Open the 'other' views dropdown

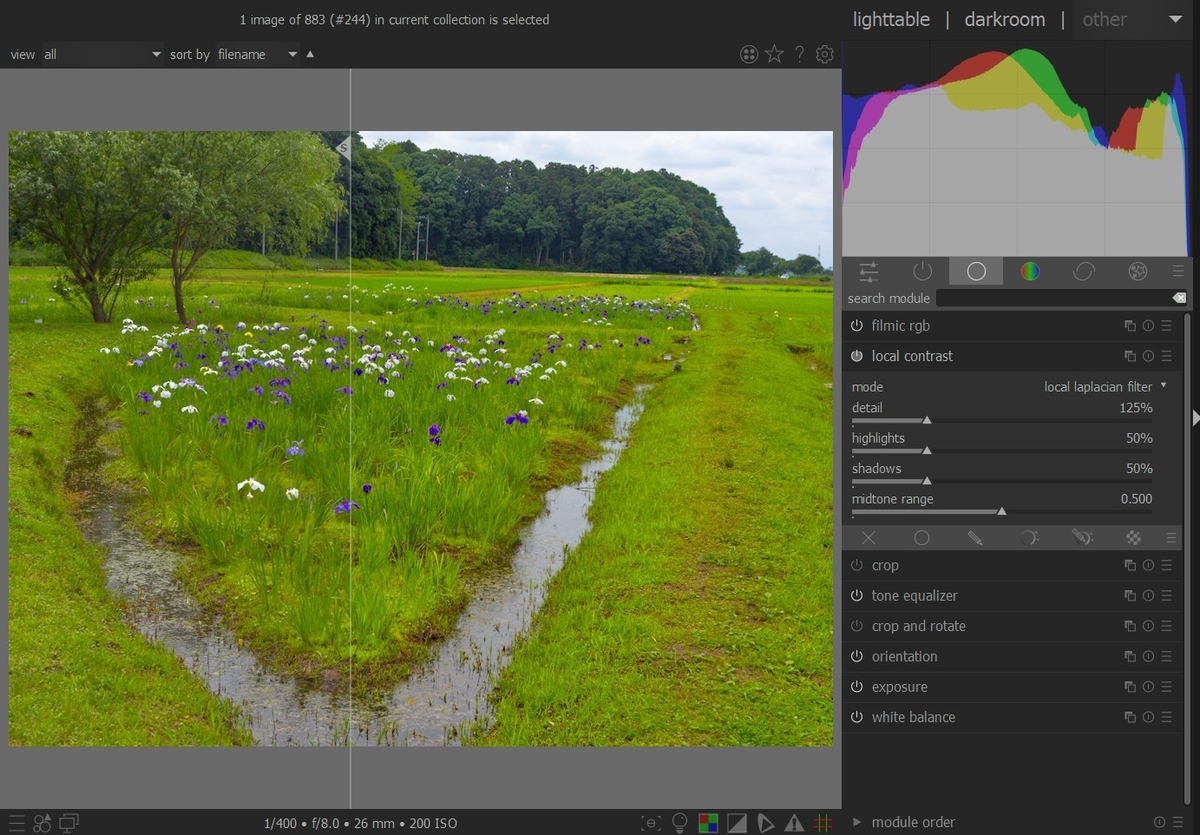pyautogui.click(x=1132, y=19)
